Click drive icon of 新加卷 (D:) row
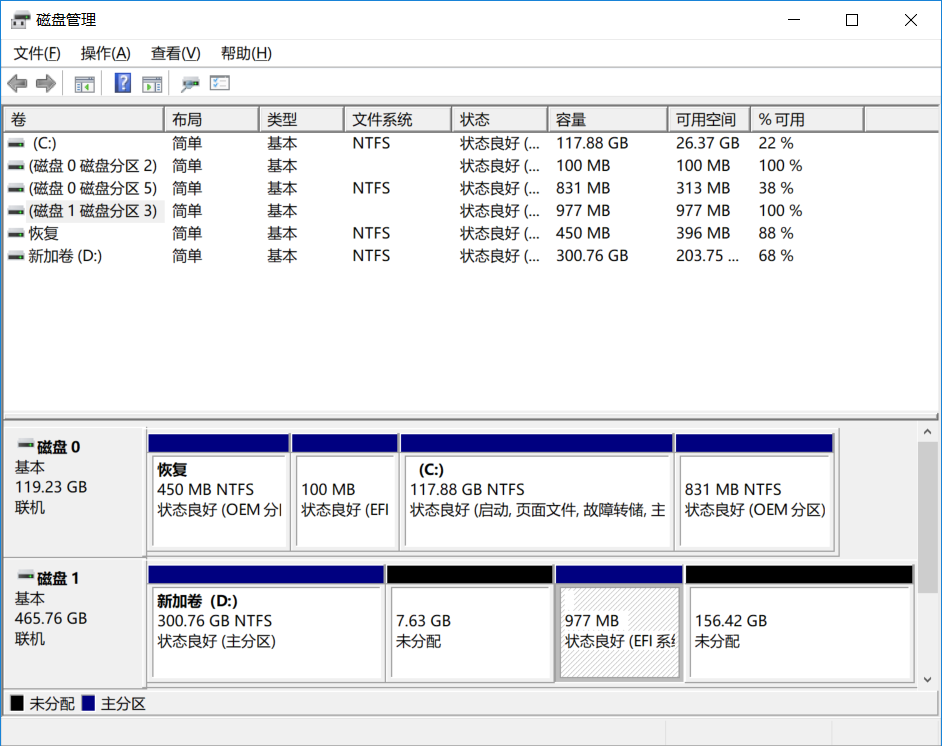The image size is (942, 746). coord(16,256)
